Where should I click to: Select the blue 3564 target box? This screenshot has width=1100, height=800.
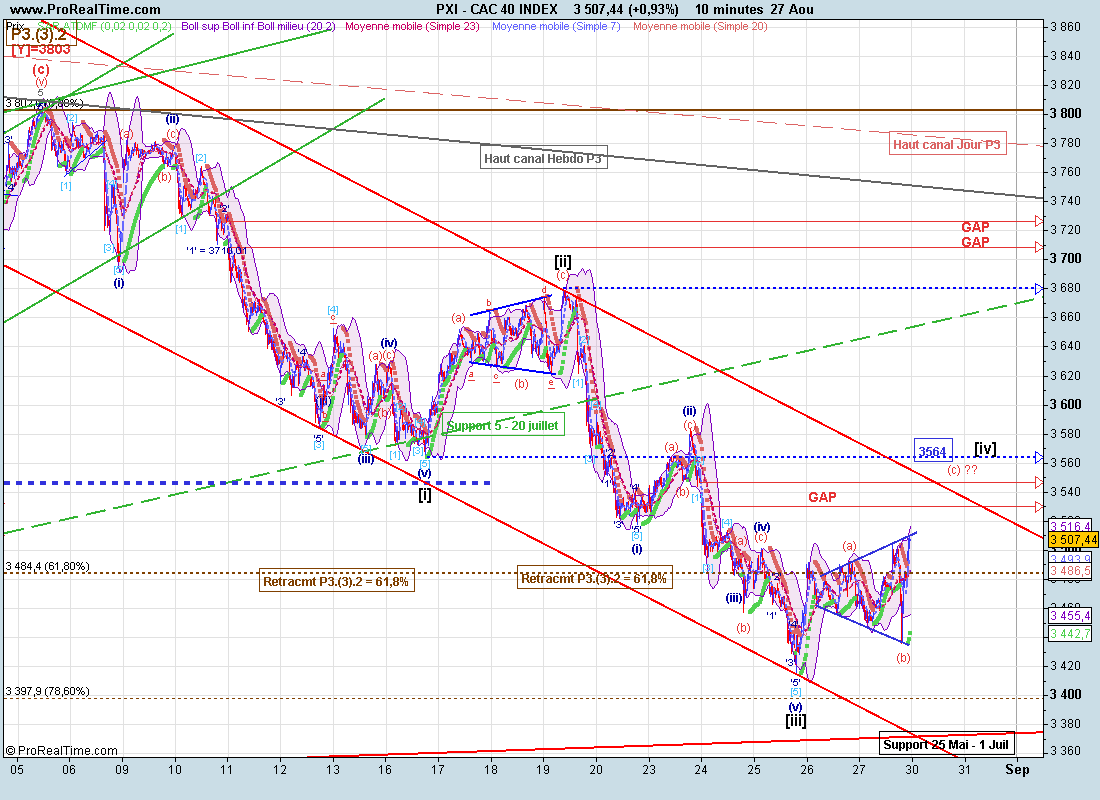tap(932, 451)
